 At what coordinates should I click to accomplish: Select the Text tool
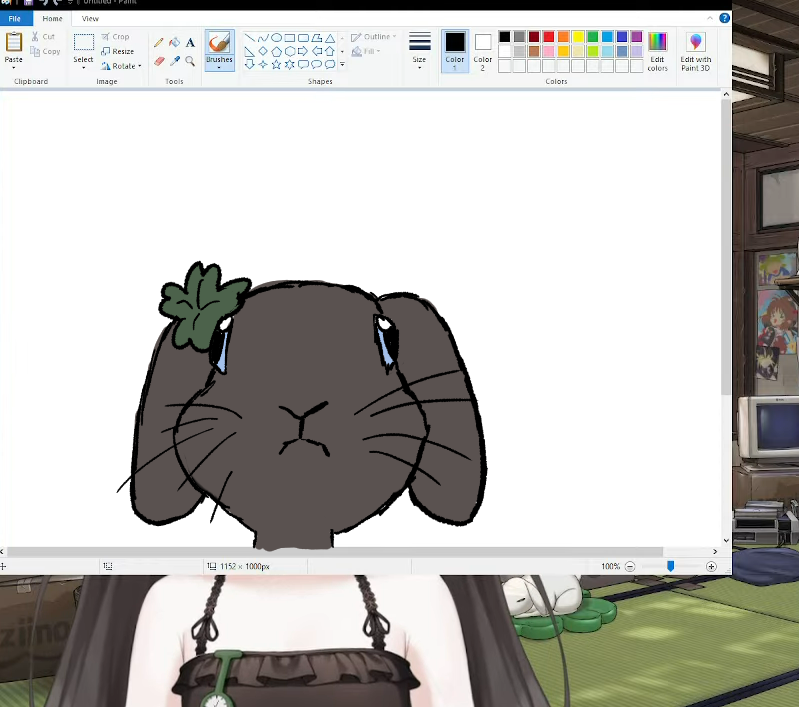190,42
